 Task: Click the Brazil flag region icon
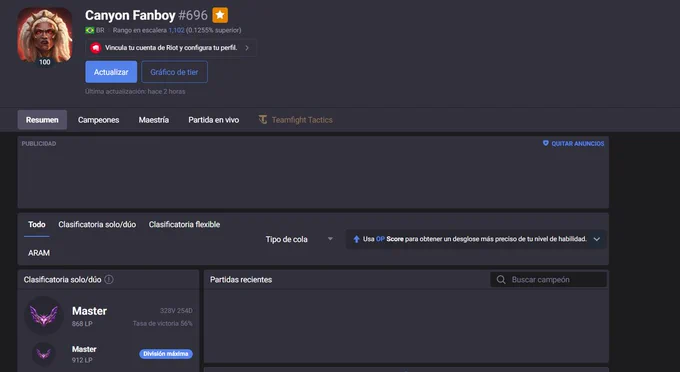click(x=90, y=30)
